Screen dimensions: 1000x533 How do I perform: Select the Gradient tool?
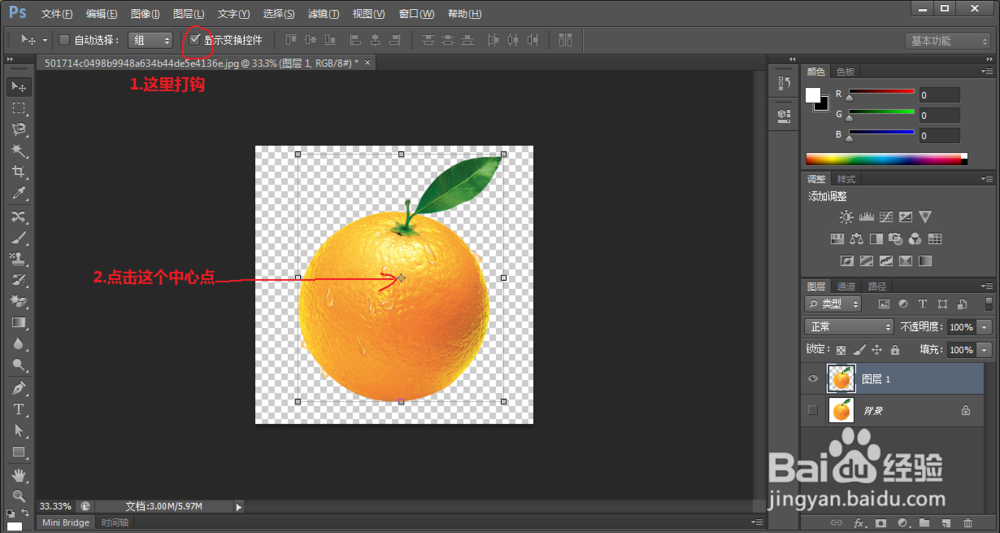click(18, 322)
